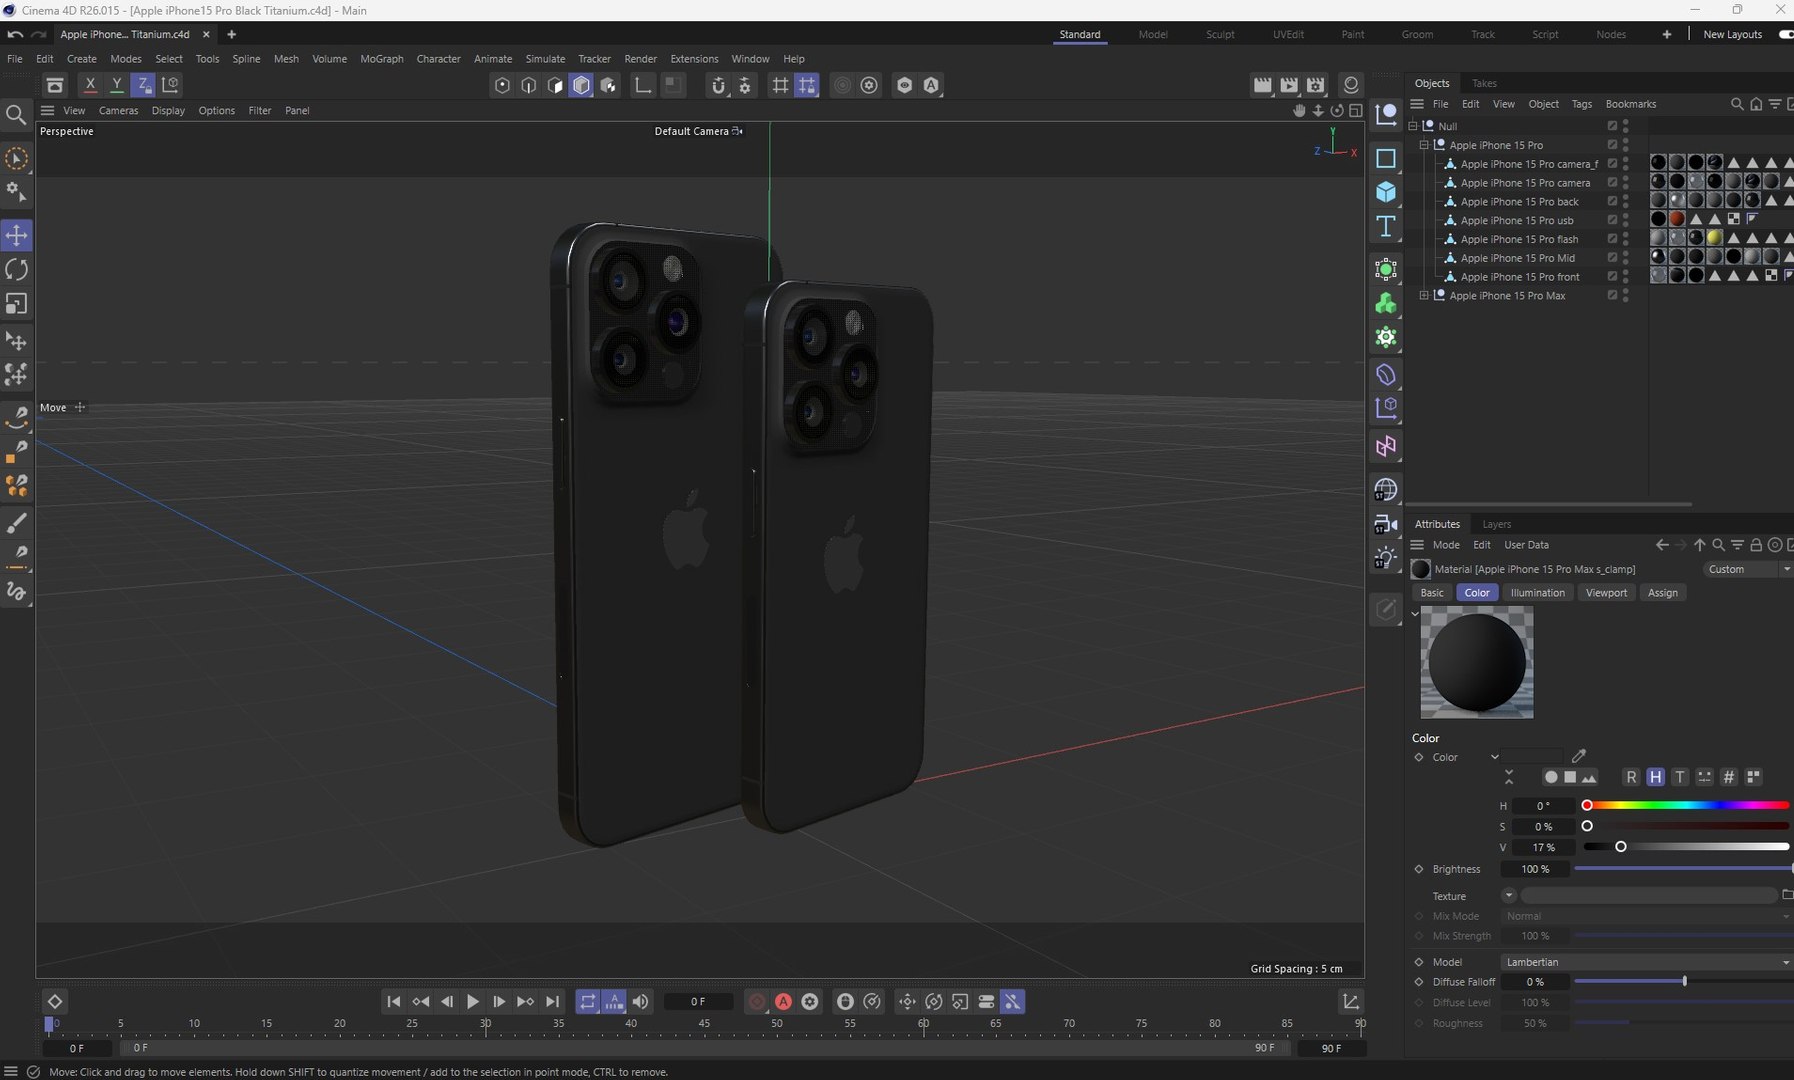Open the Simulate menu
Screen dimensions: 1794x1080
click(x=545, y=59)
